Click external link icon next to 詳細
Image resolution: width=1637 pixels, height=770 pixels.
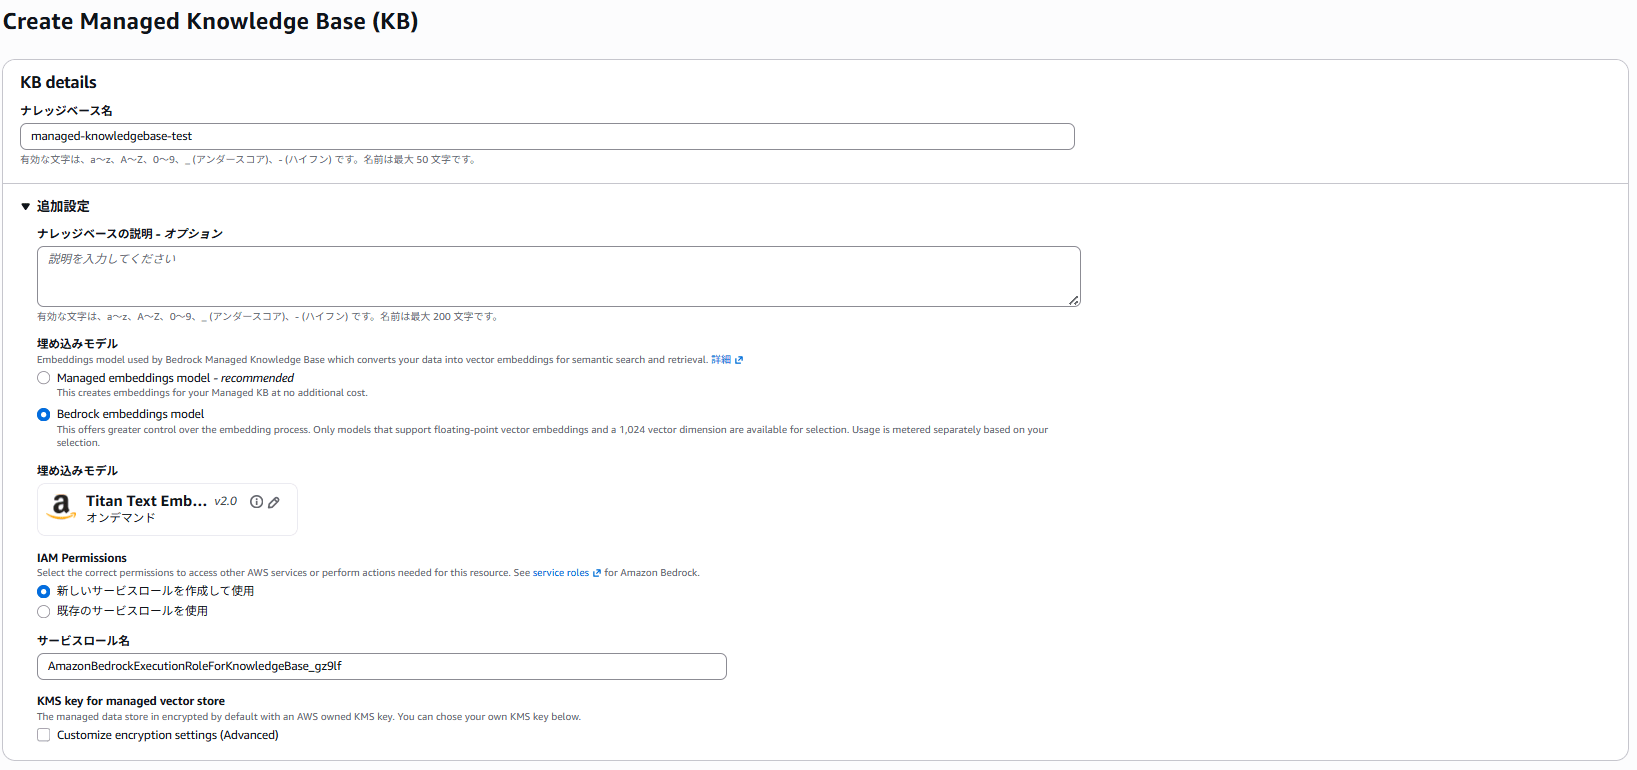pyautogui.click(x=739, y=360)
